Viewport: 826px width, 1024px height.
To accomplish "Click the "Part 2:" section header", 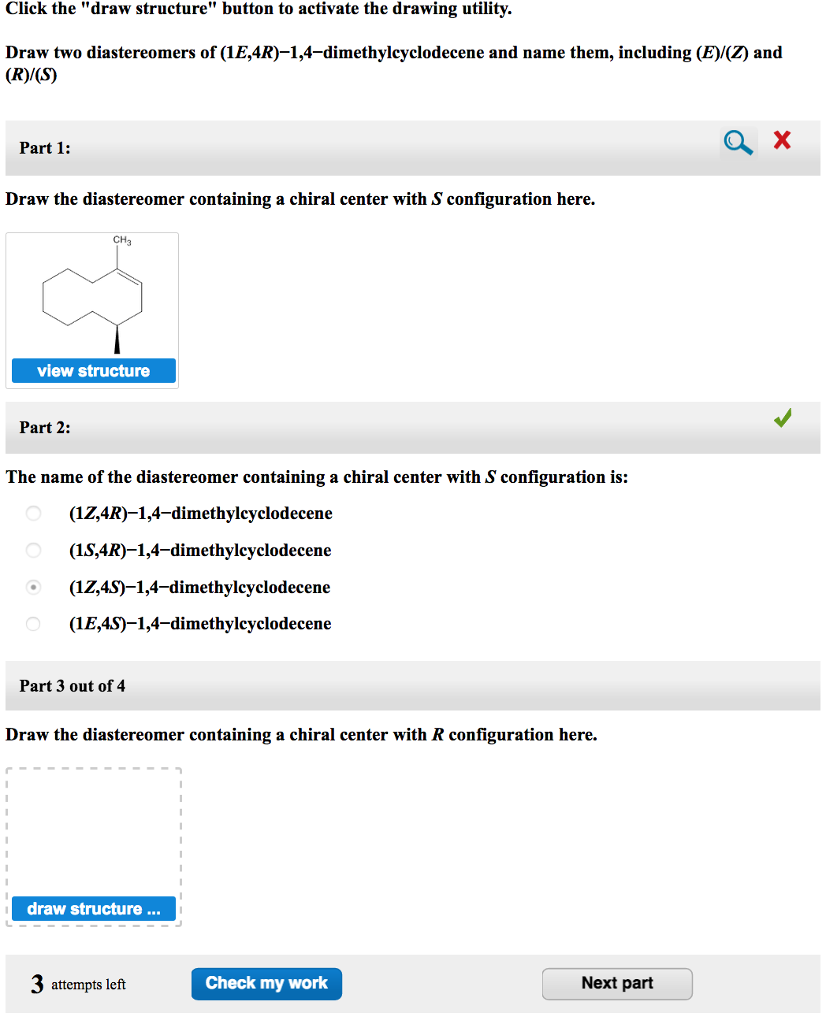I will pos(45,428).
